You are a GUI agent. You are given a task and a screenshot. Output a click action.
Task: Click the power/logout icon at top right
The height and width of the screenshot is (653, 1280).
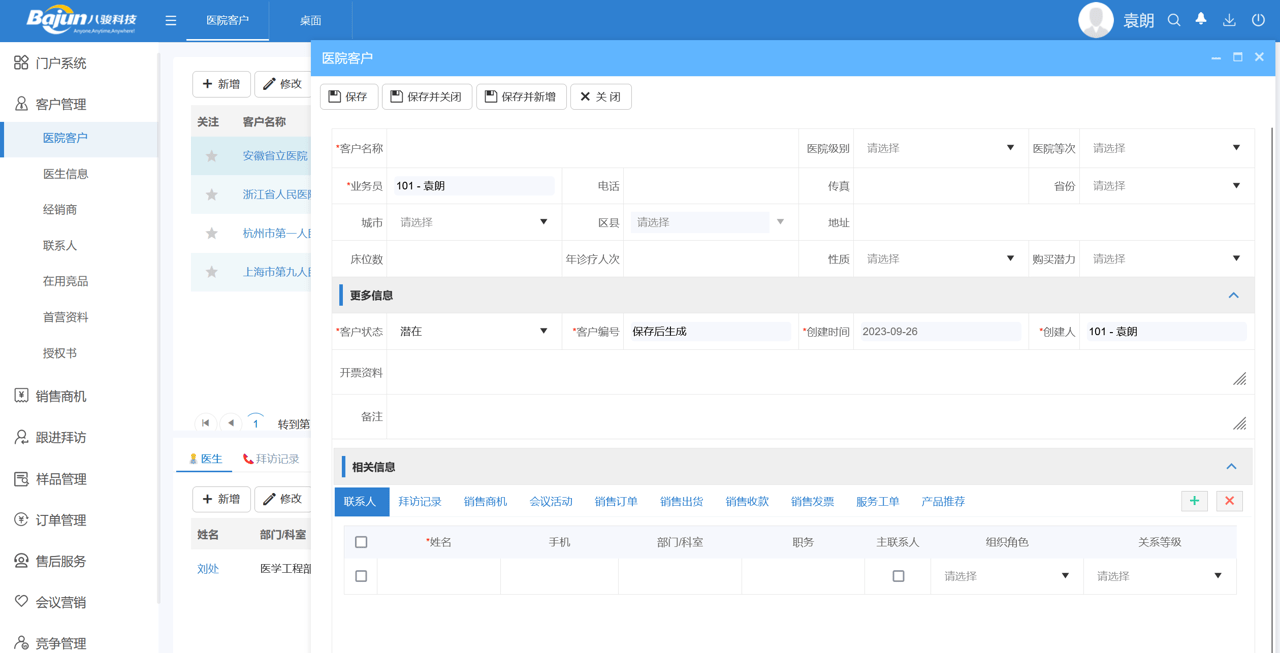tap(1256, 19)
